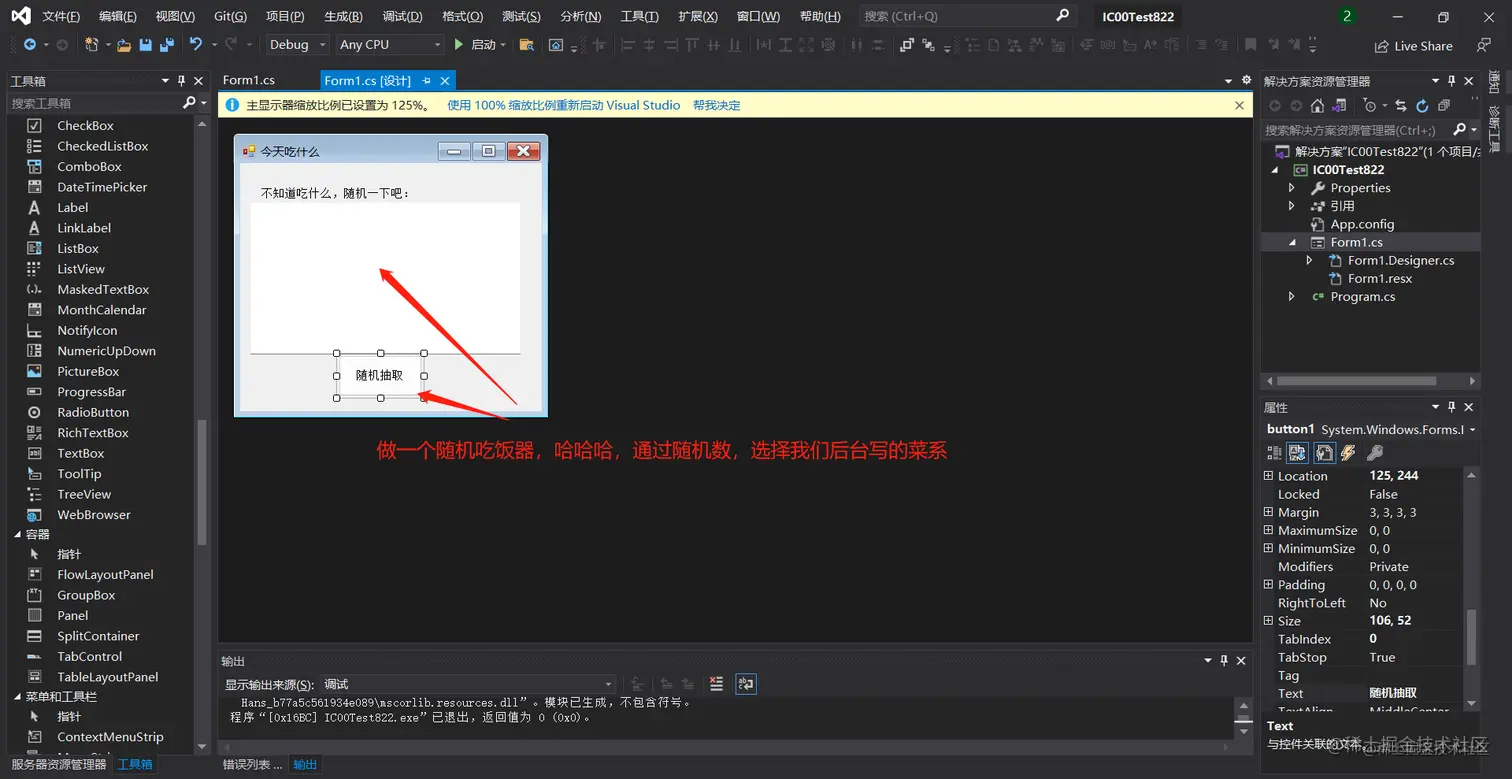Click the 帮我决定 link in the info bar
Screen dimensions: 1512x779
(x=716, y=105)
